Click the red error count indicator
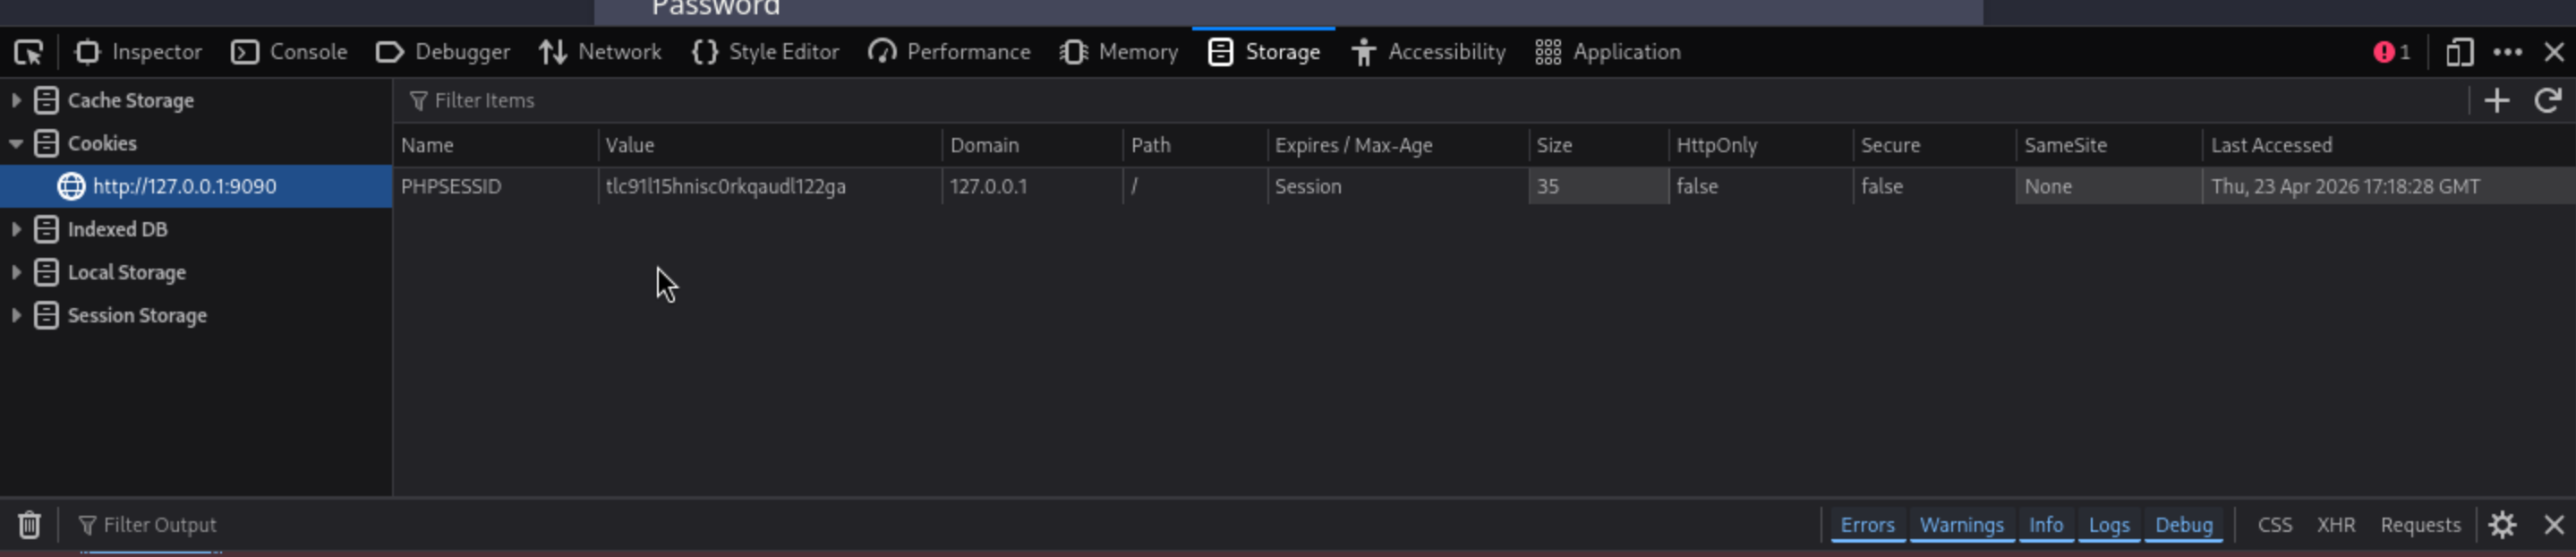 coord(2392,52)
